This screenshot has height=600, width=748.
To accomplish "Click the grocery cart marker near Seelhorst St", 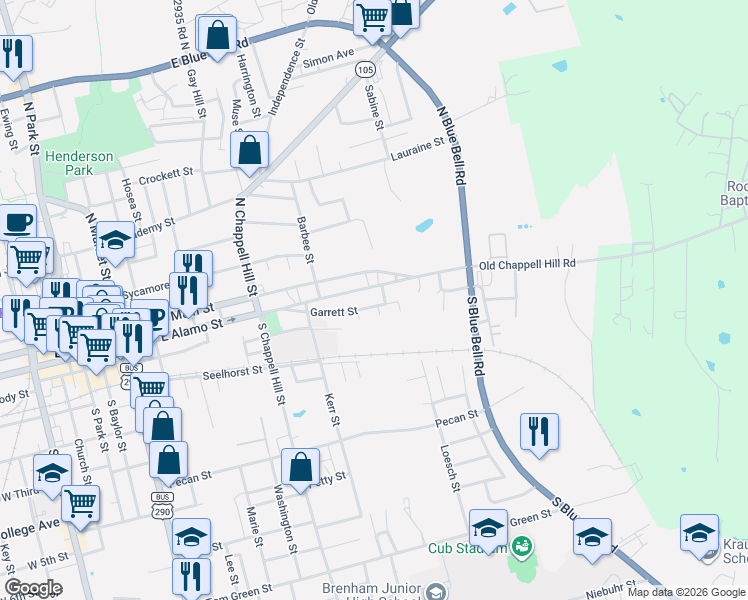I will (149, 388).
